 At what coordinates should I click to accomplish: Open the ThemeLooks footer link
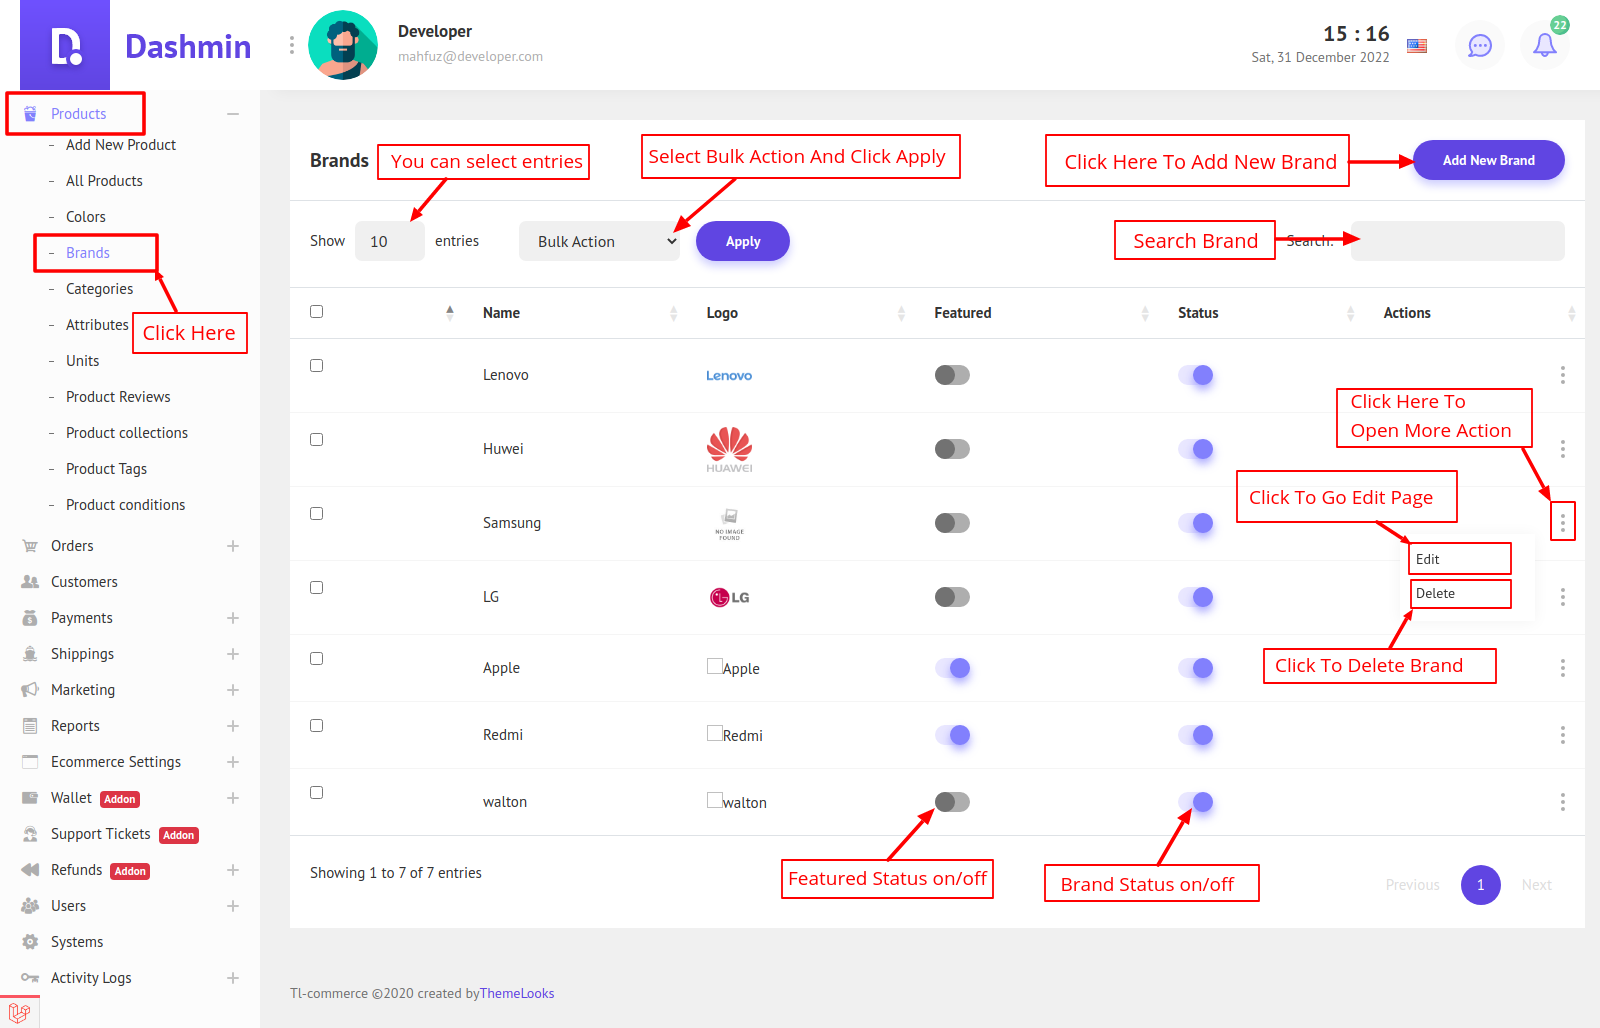point(517,993)
